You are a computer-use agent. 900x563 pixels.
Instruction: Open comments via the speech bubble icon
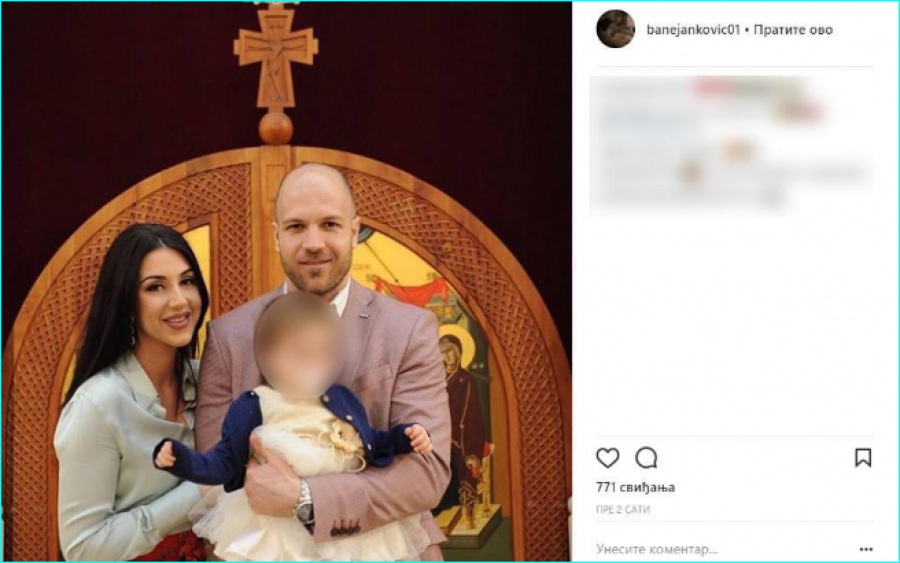(646, 458)
